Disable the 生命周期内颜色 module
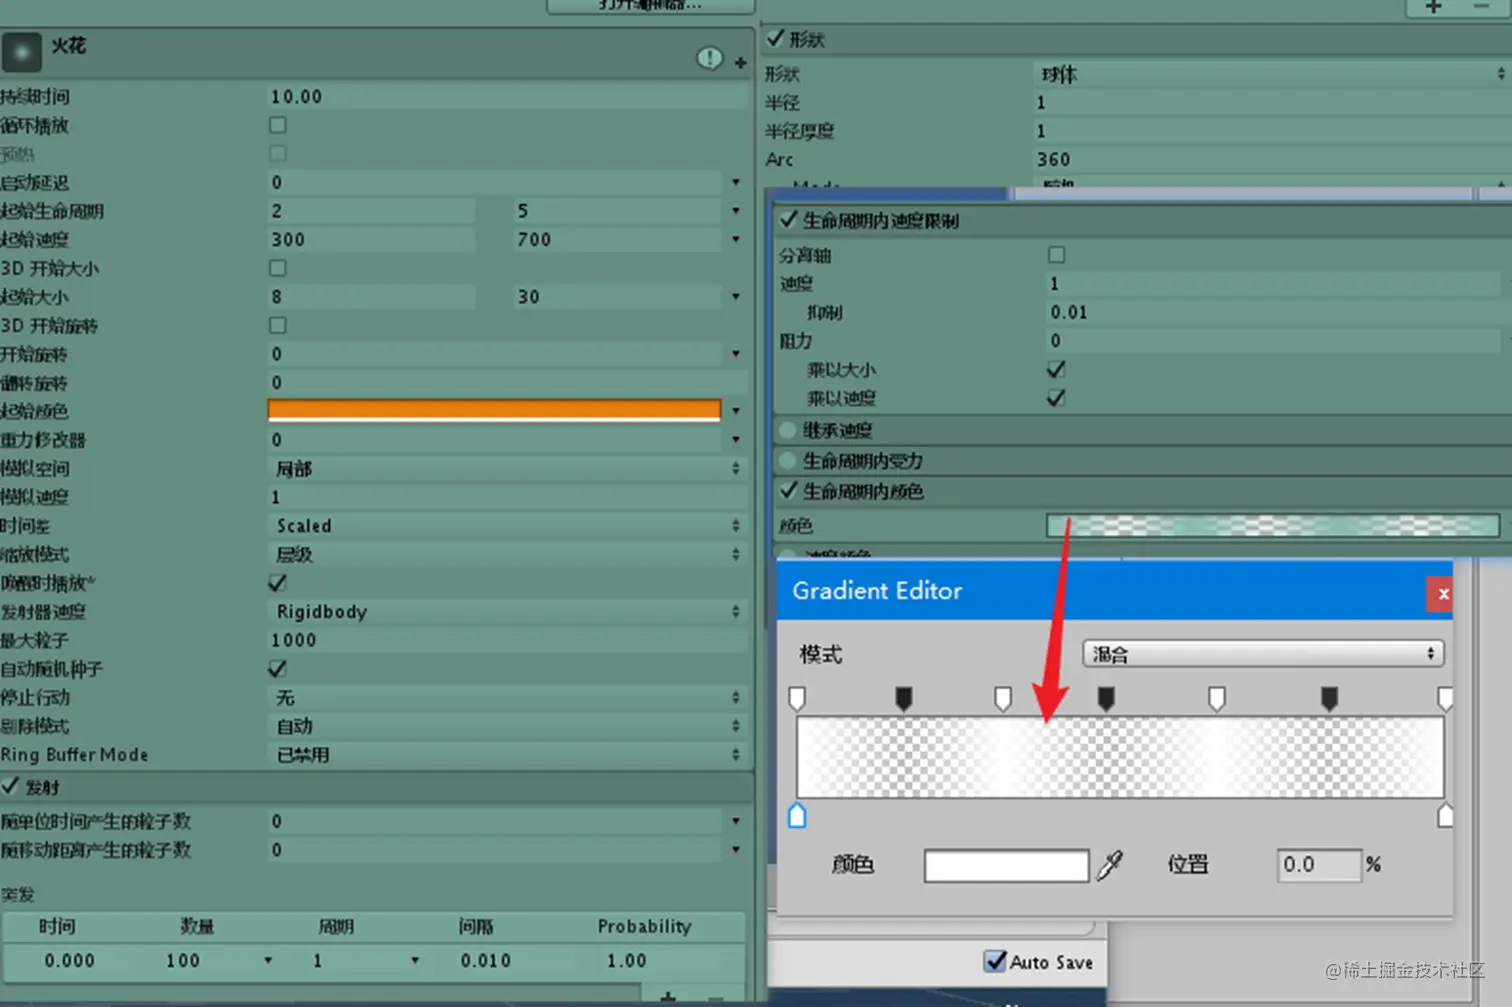 tap(789, 491)
